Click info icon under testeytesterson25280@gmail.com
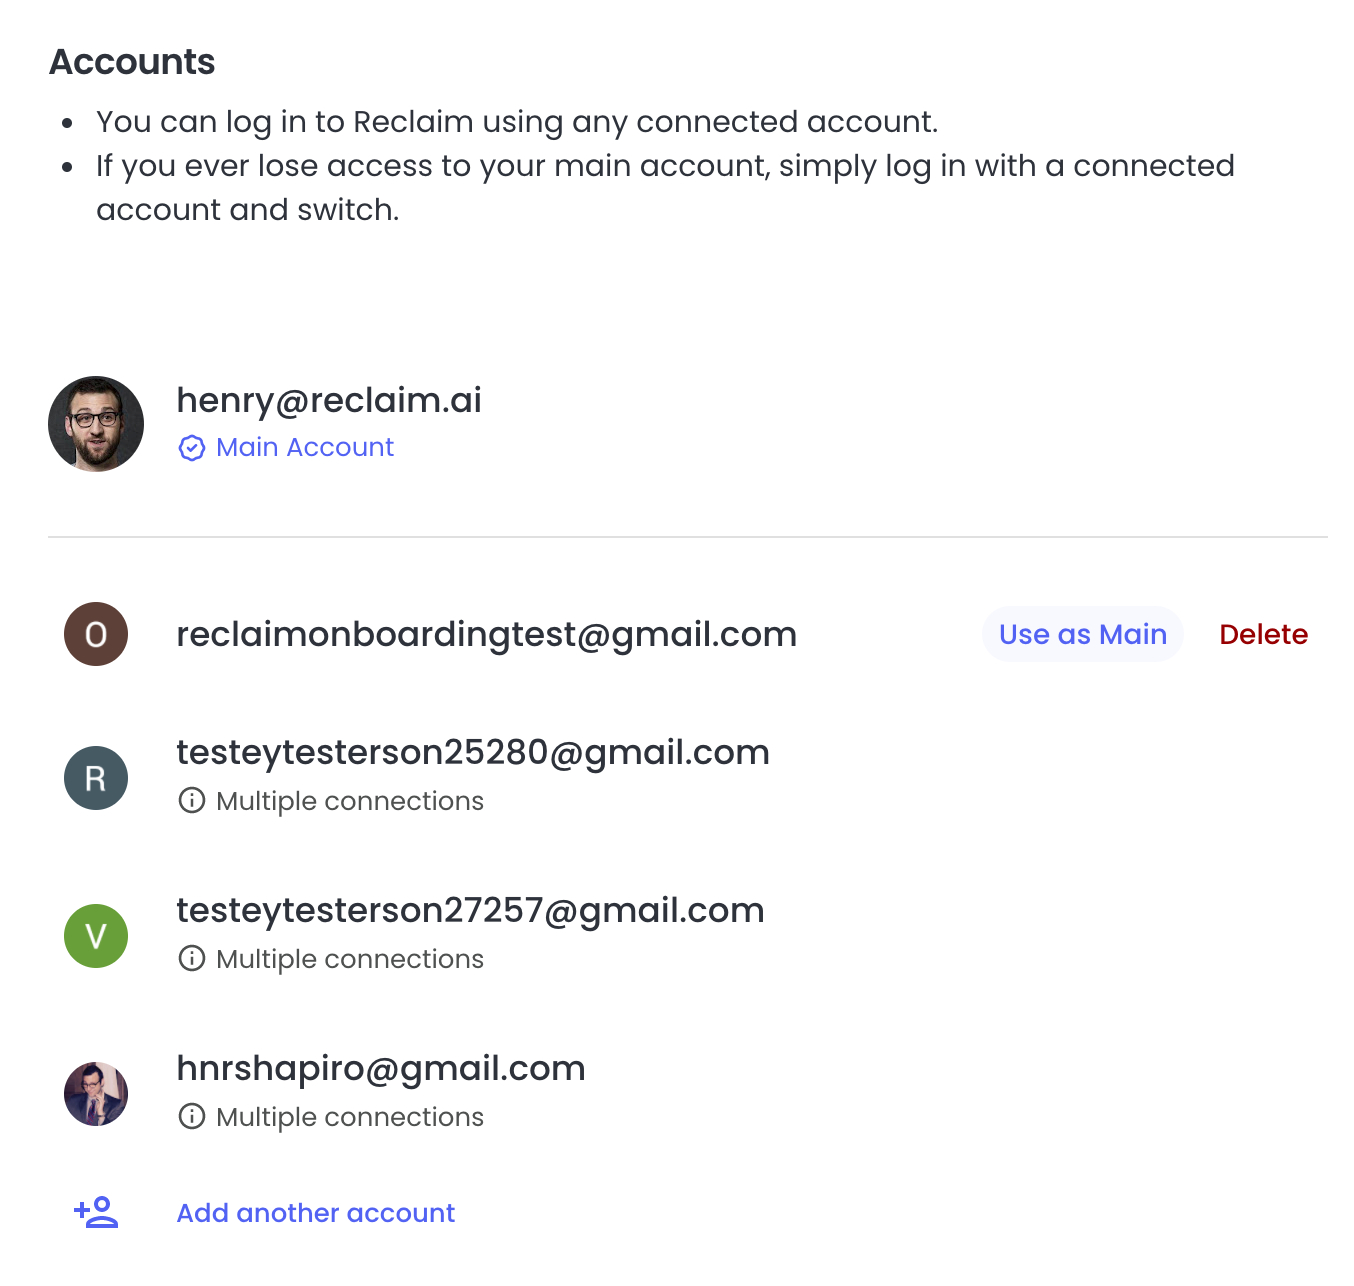Image resolution: width=1354 pixels, height=1286 pixels. coord(192,801)
